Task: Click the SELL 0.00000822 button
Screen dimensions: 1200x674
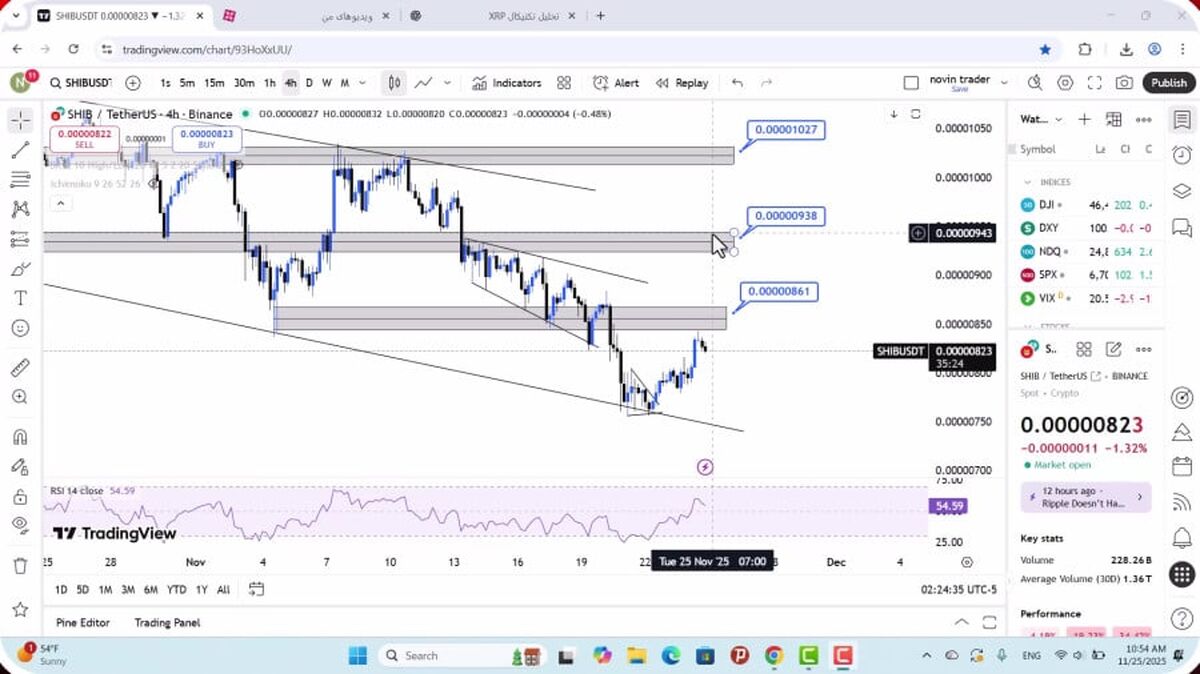Action: [84, 139]
